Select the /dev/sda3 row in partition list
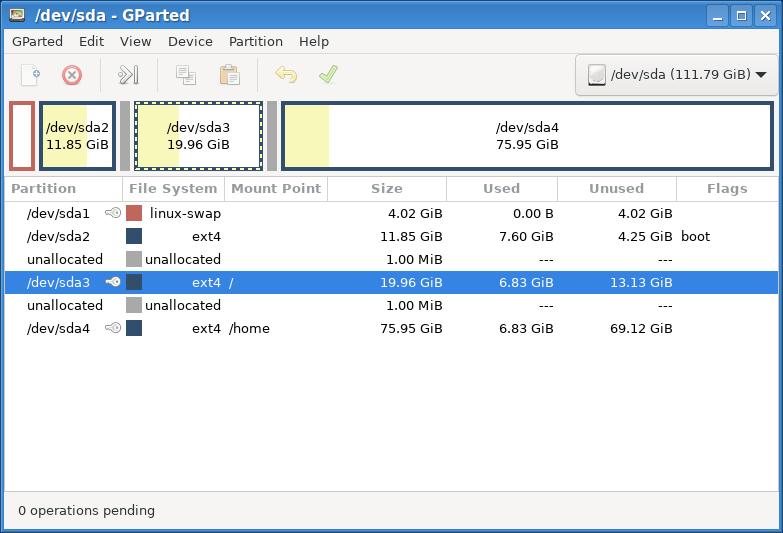783x533 pixels. 392,282
